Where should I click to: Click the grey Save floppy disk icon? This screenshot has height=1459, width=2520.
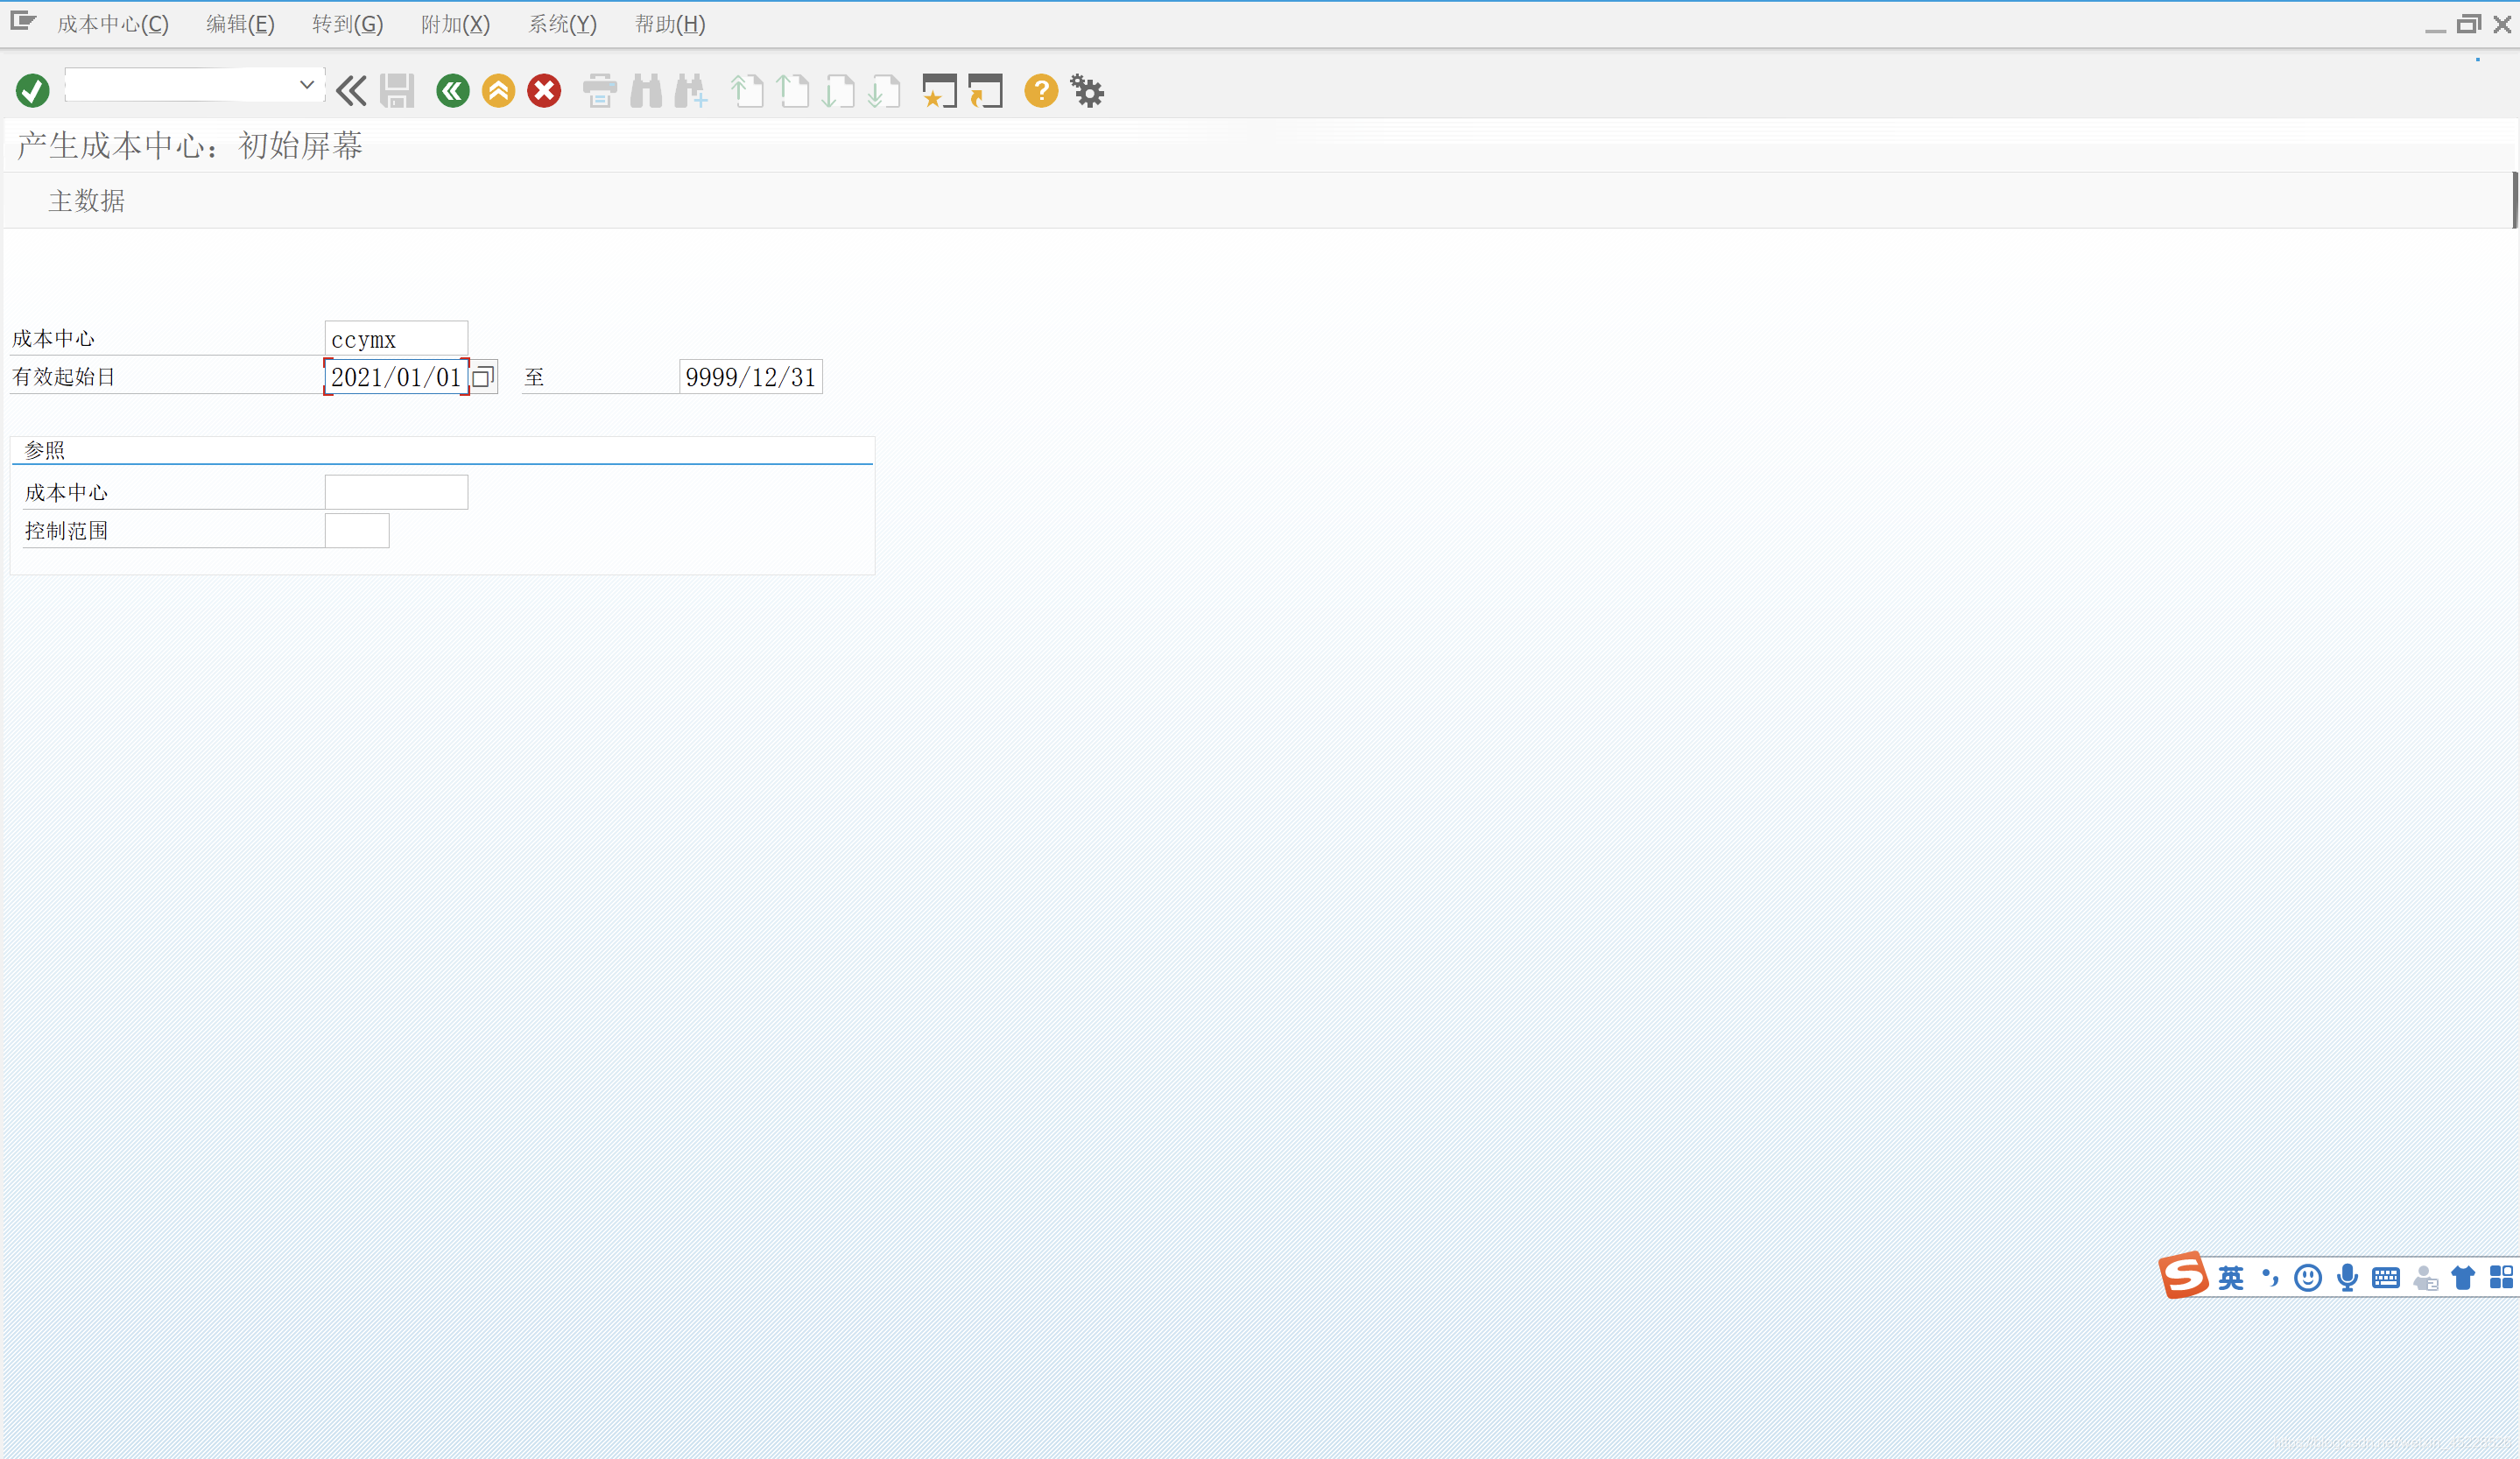point(397,91)
